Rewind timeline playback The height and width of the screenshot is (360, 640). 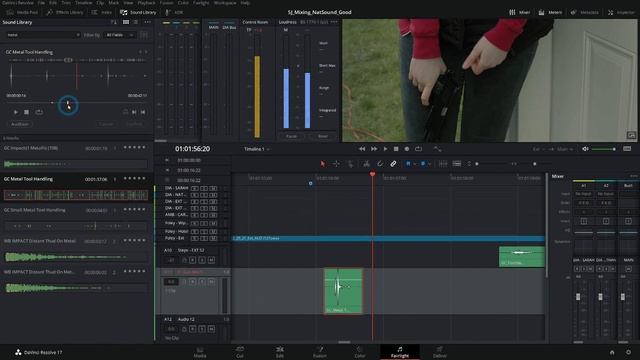[x=362, y=149]
